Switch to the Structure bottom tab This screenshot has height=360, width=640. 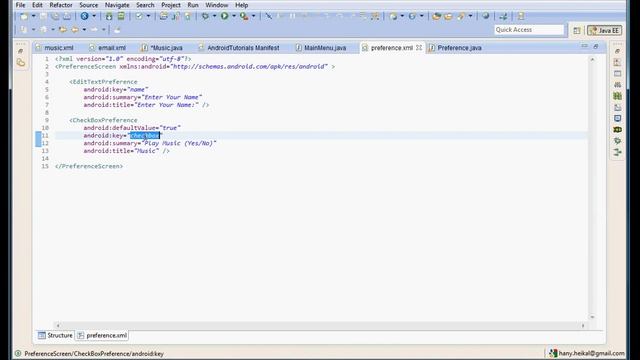(56, 336)
